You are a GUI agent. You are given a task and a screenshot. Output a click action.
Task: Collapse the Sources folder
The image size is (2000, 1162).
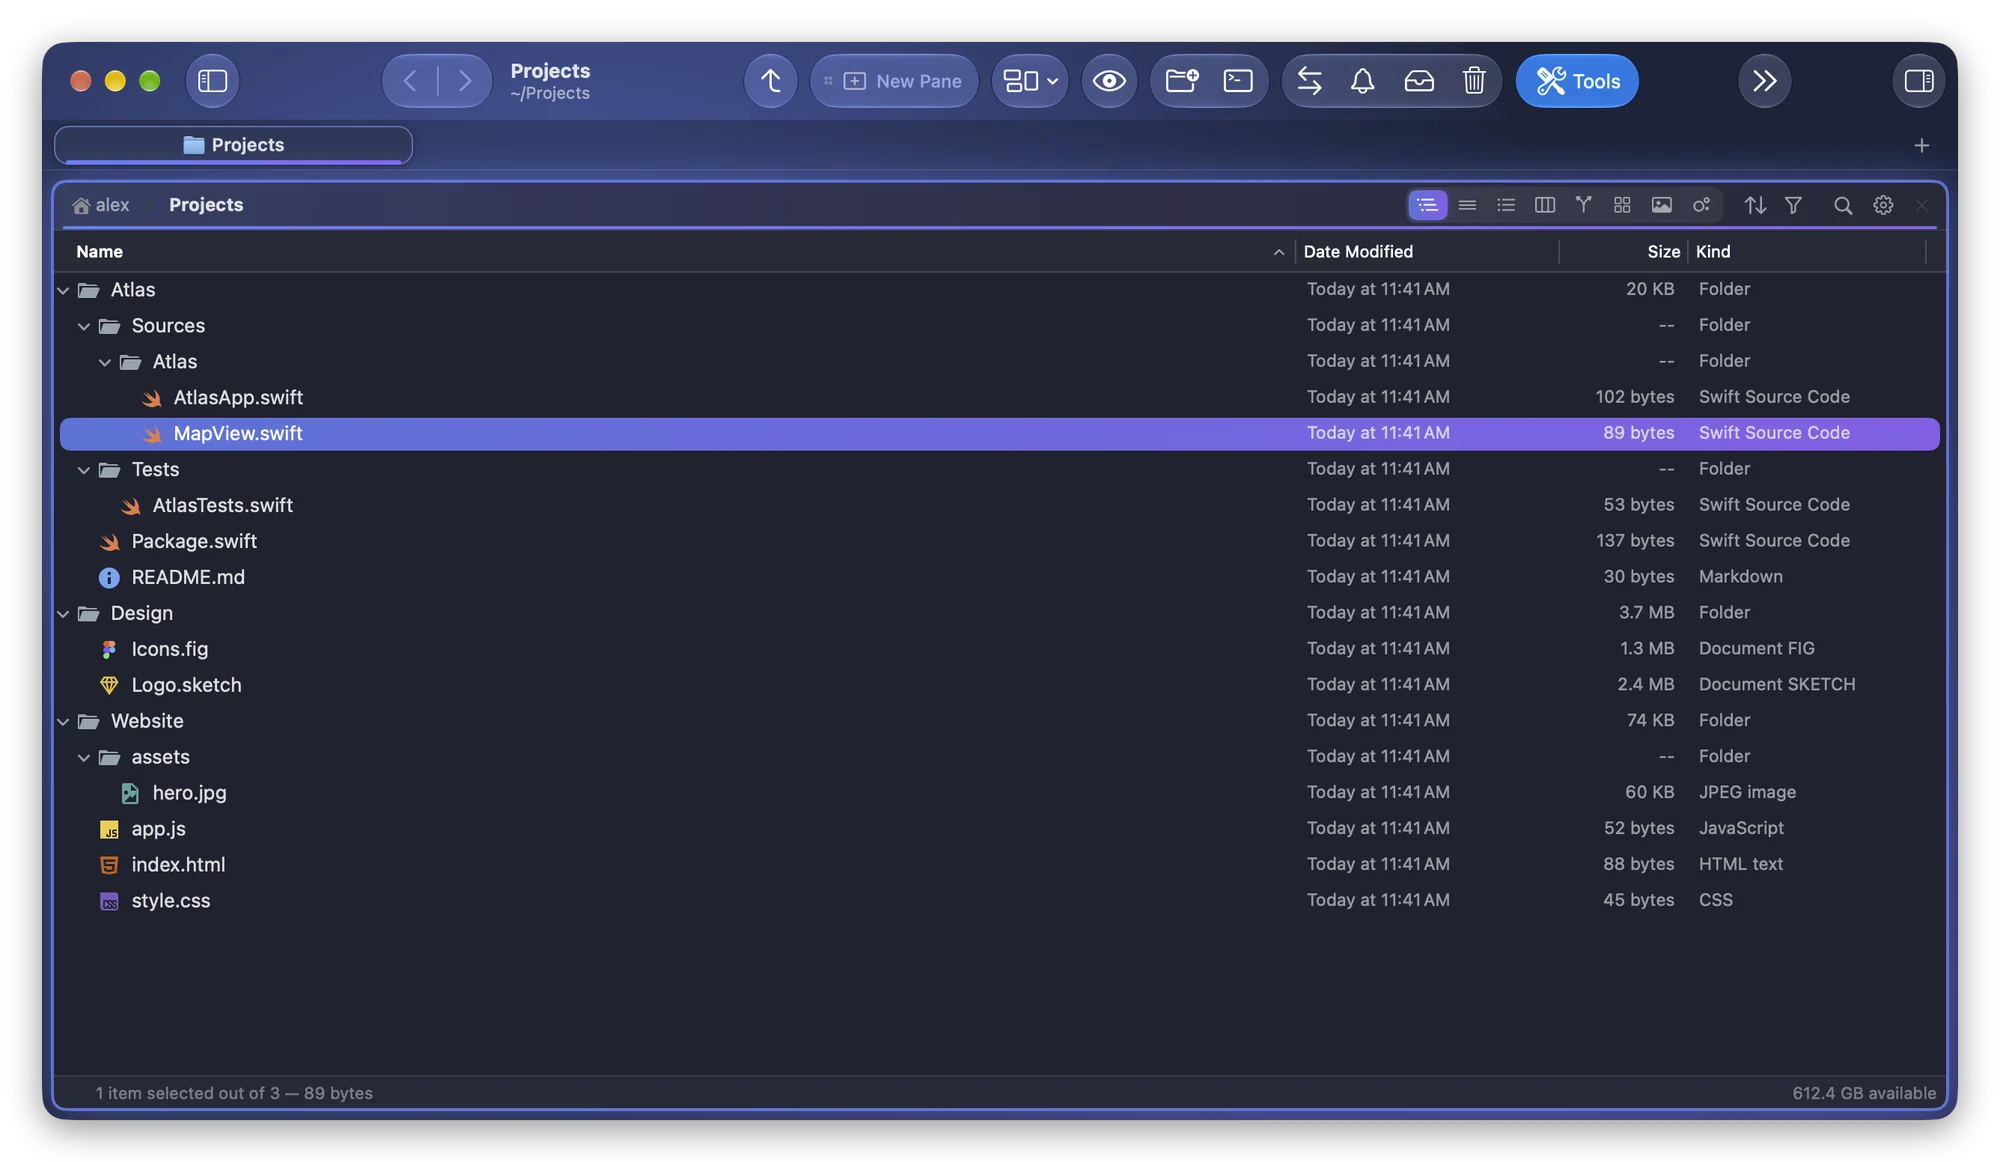pyautogui.click(x=84, y=326)
